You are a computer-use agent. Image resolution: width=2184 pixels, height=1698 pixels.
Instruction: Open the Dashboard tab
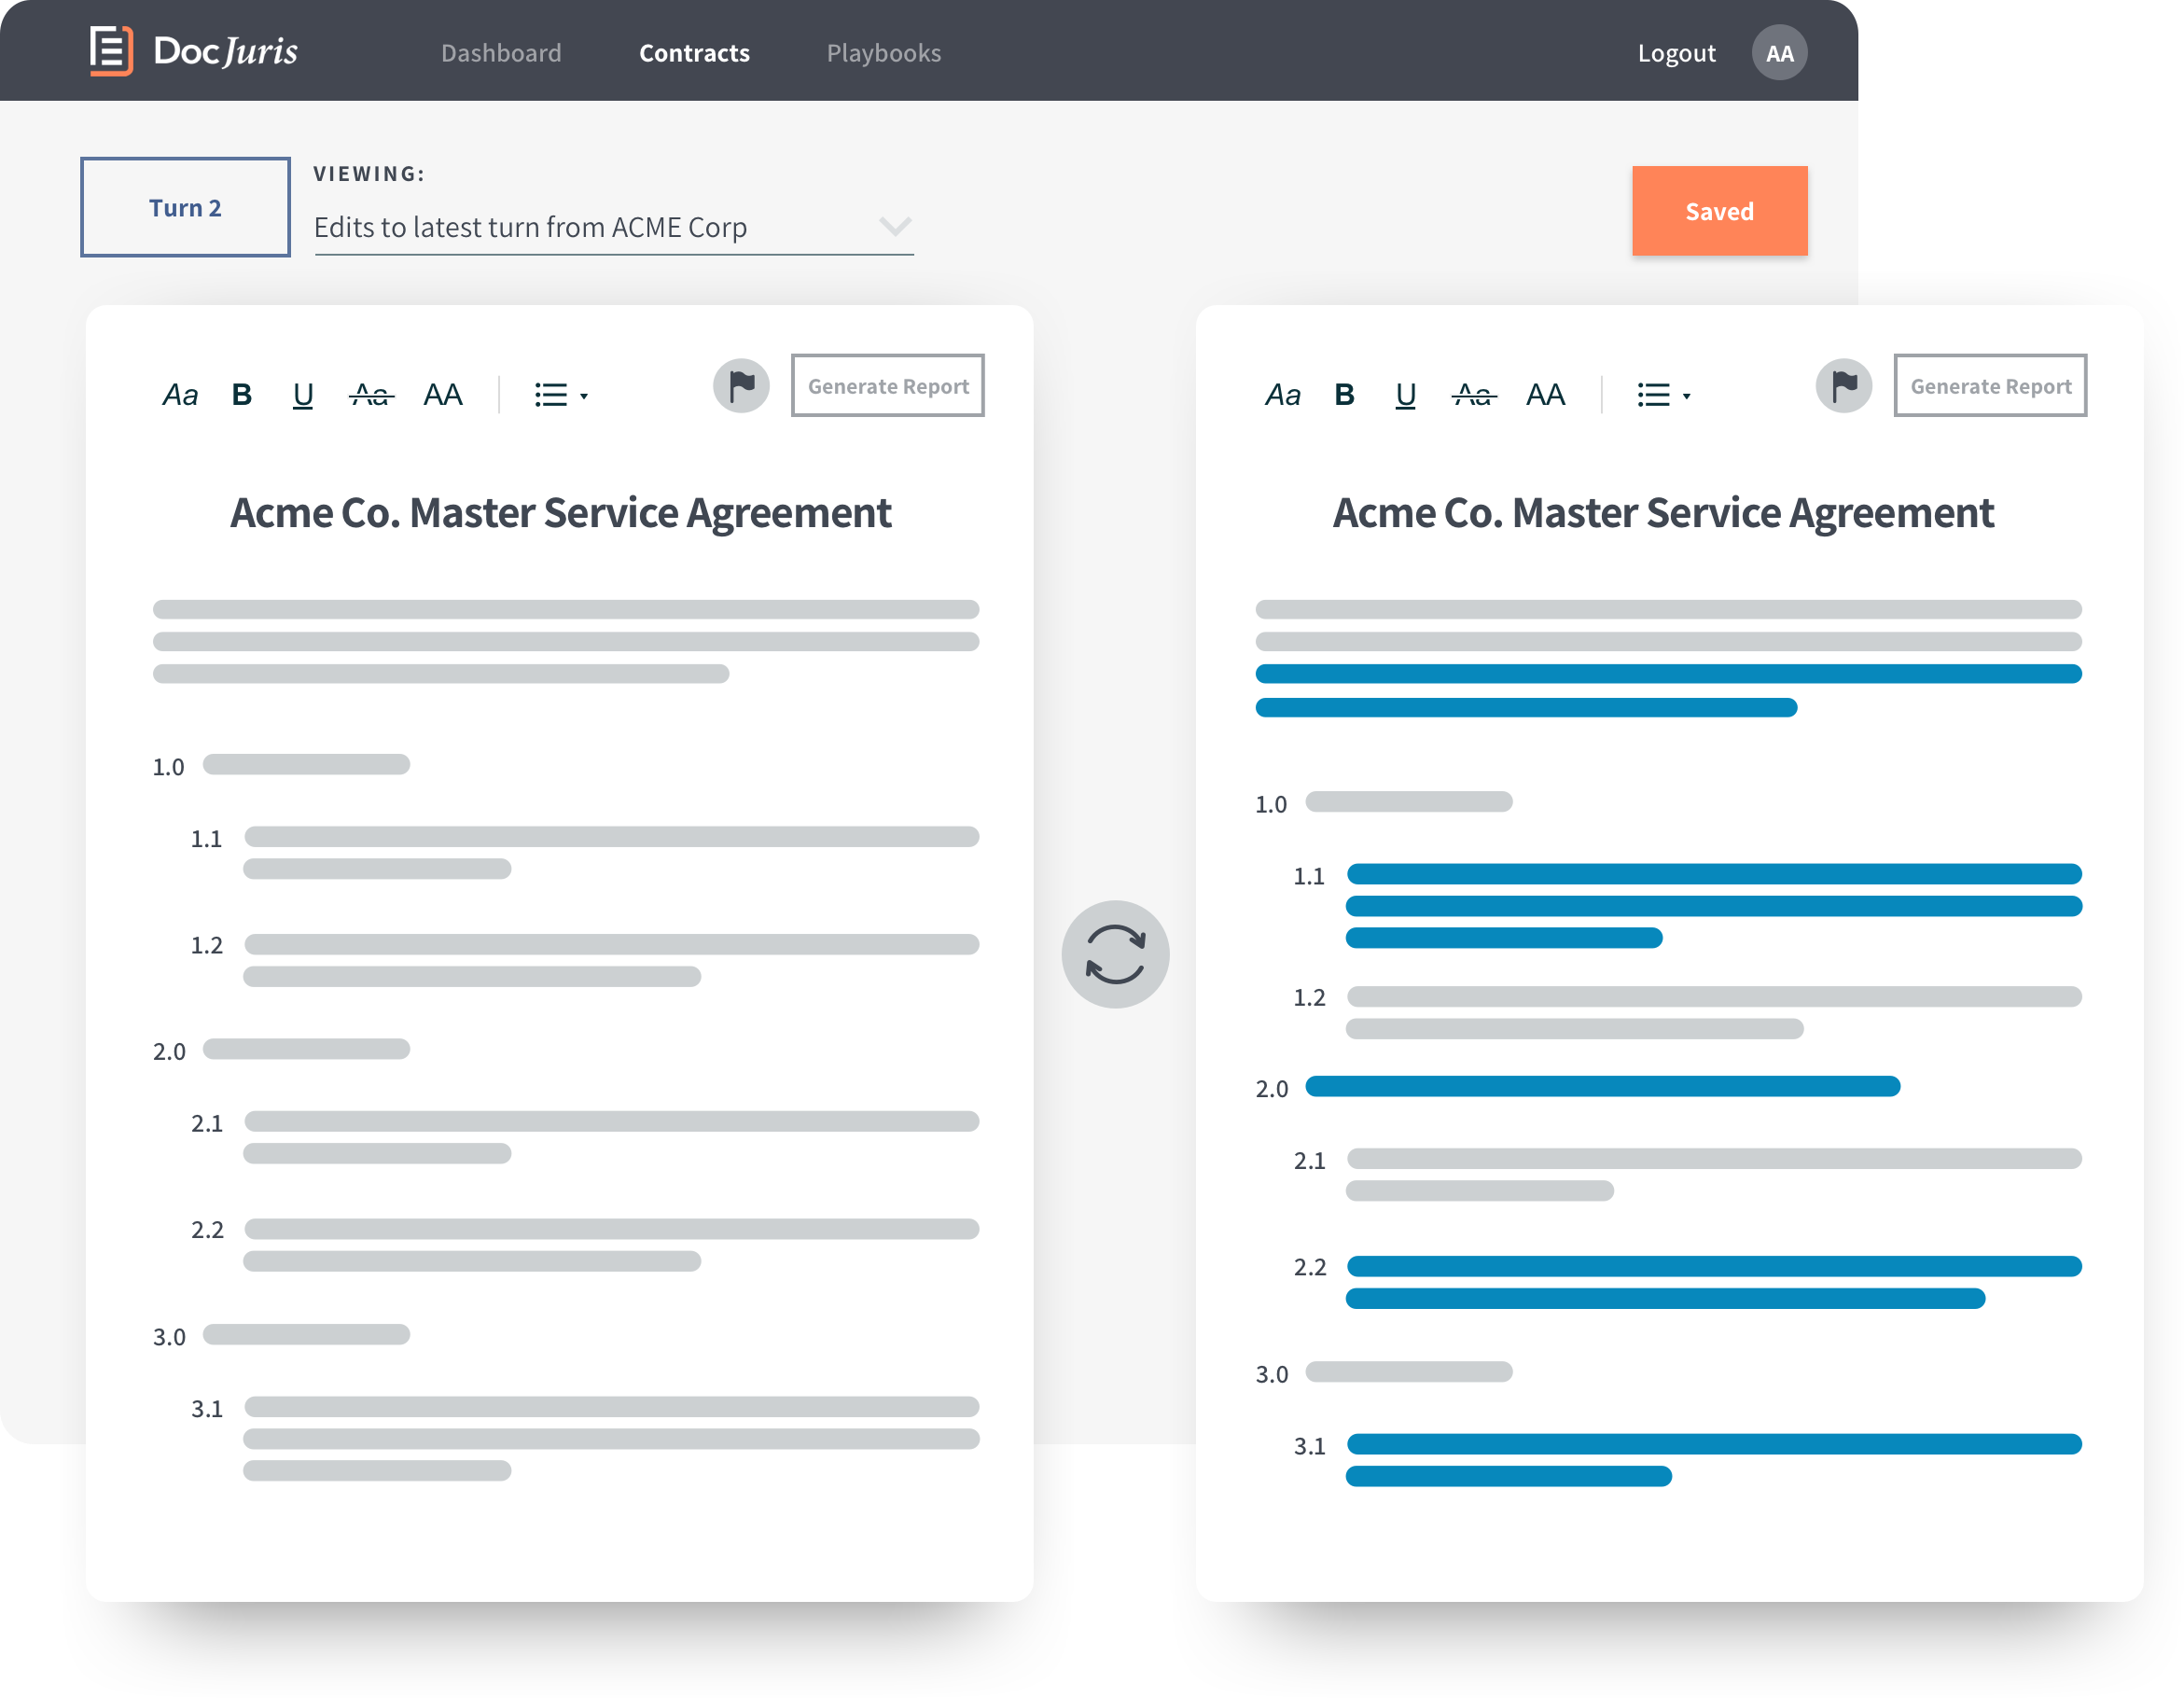501,53
